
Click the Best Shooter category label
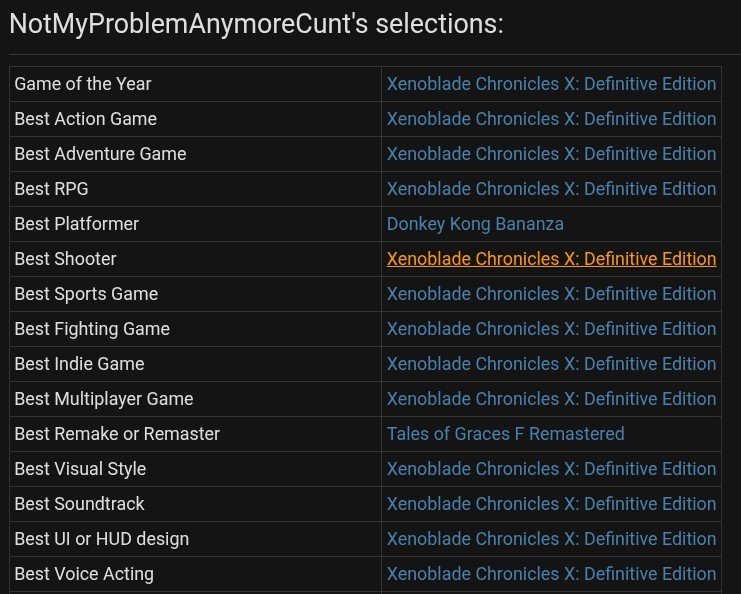point(66,259)
